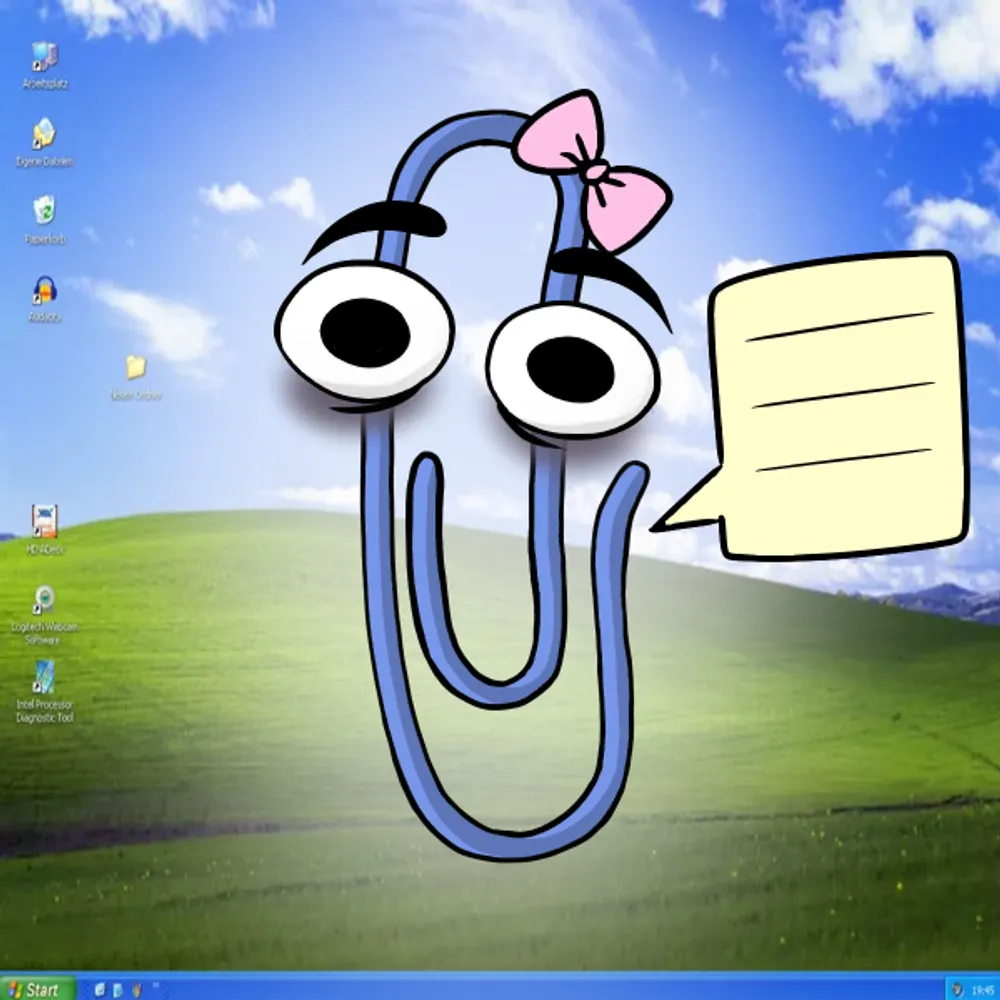The height and width of the screenshot is (1000, 1000).
Task: Click the third Quick Launch icon
Action: 136,989
